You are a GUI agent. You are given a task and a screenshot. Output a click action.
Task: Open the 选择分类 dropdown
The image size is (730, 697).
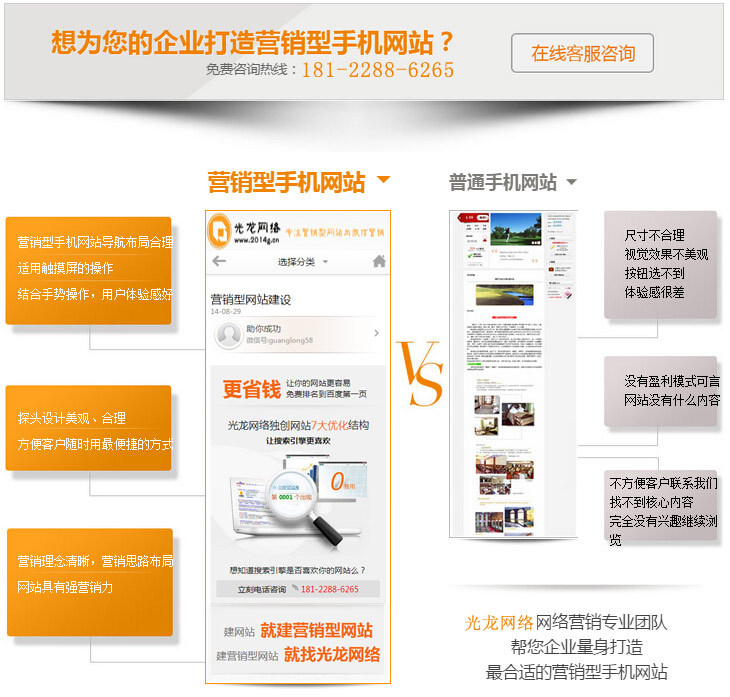click(302, 262)
